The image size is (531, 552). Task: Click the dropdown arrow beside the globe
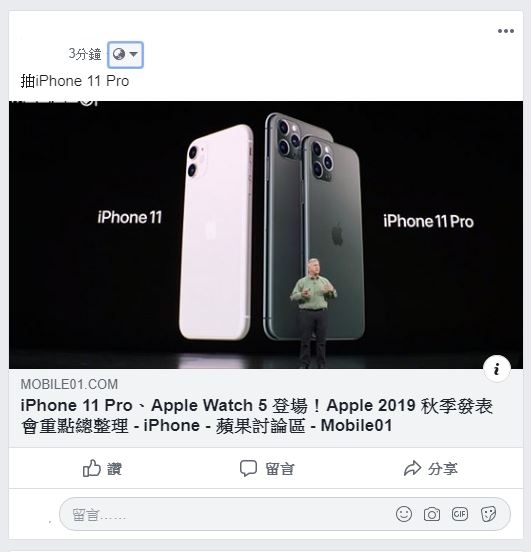(133, 54)
